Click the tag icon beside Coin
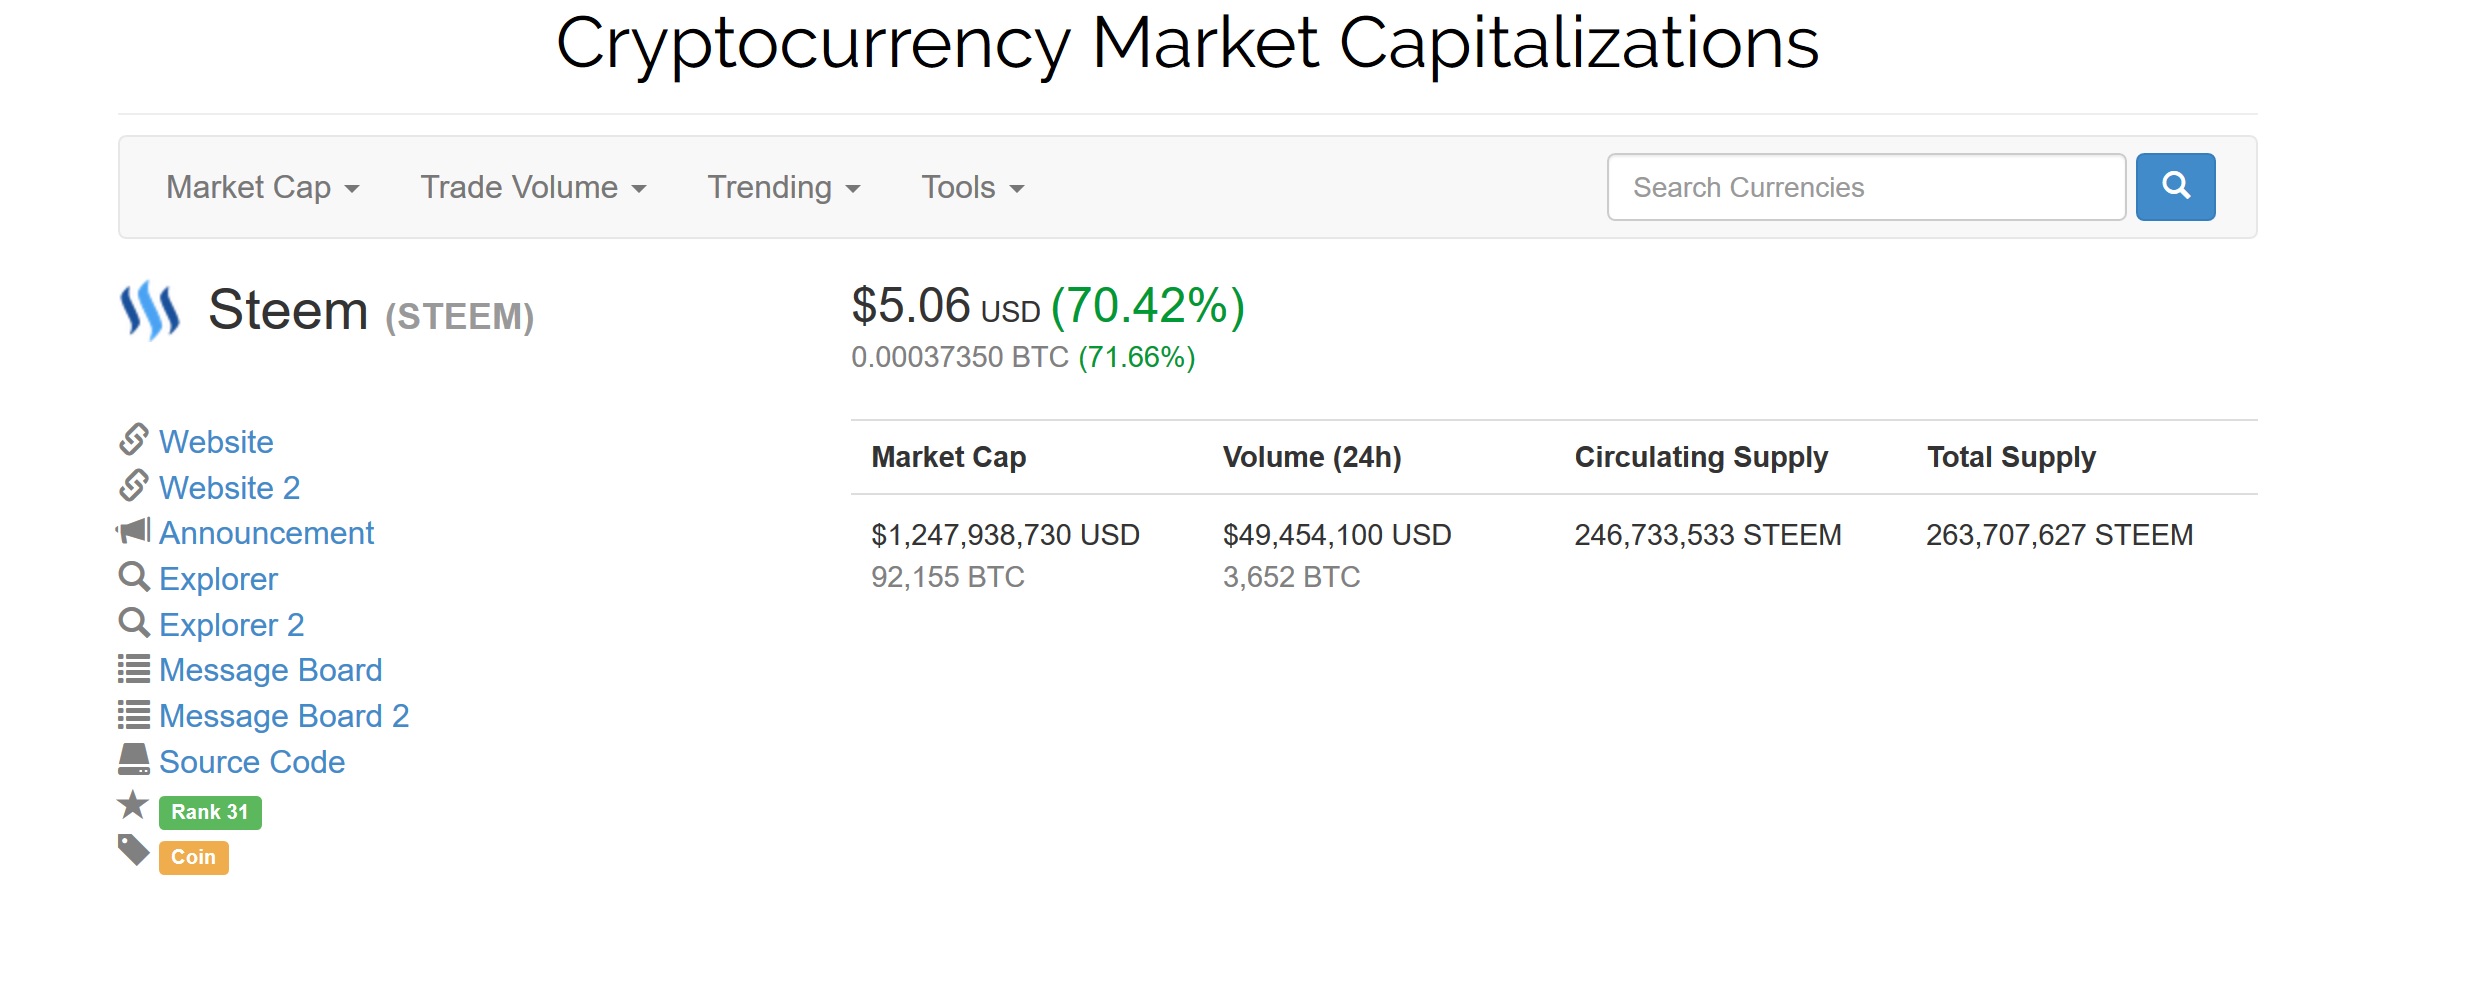Screen dimensions: 2487x1002 (133, 850)
